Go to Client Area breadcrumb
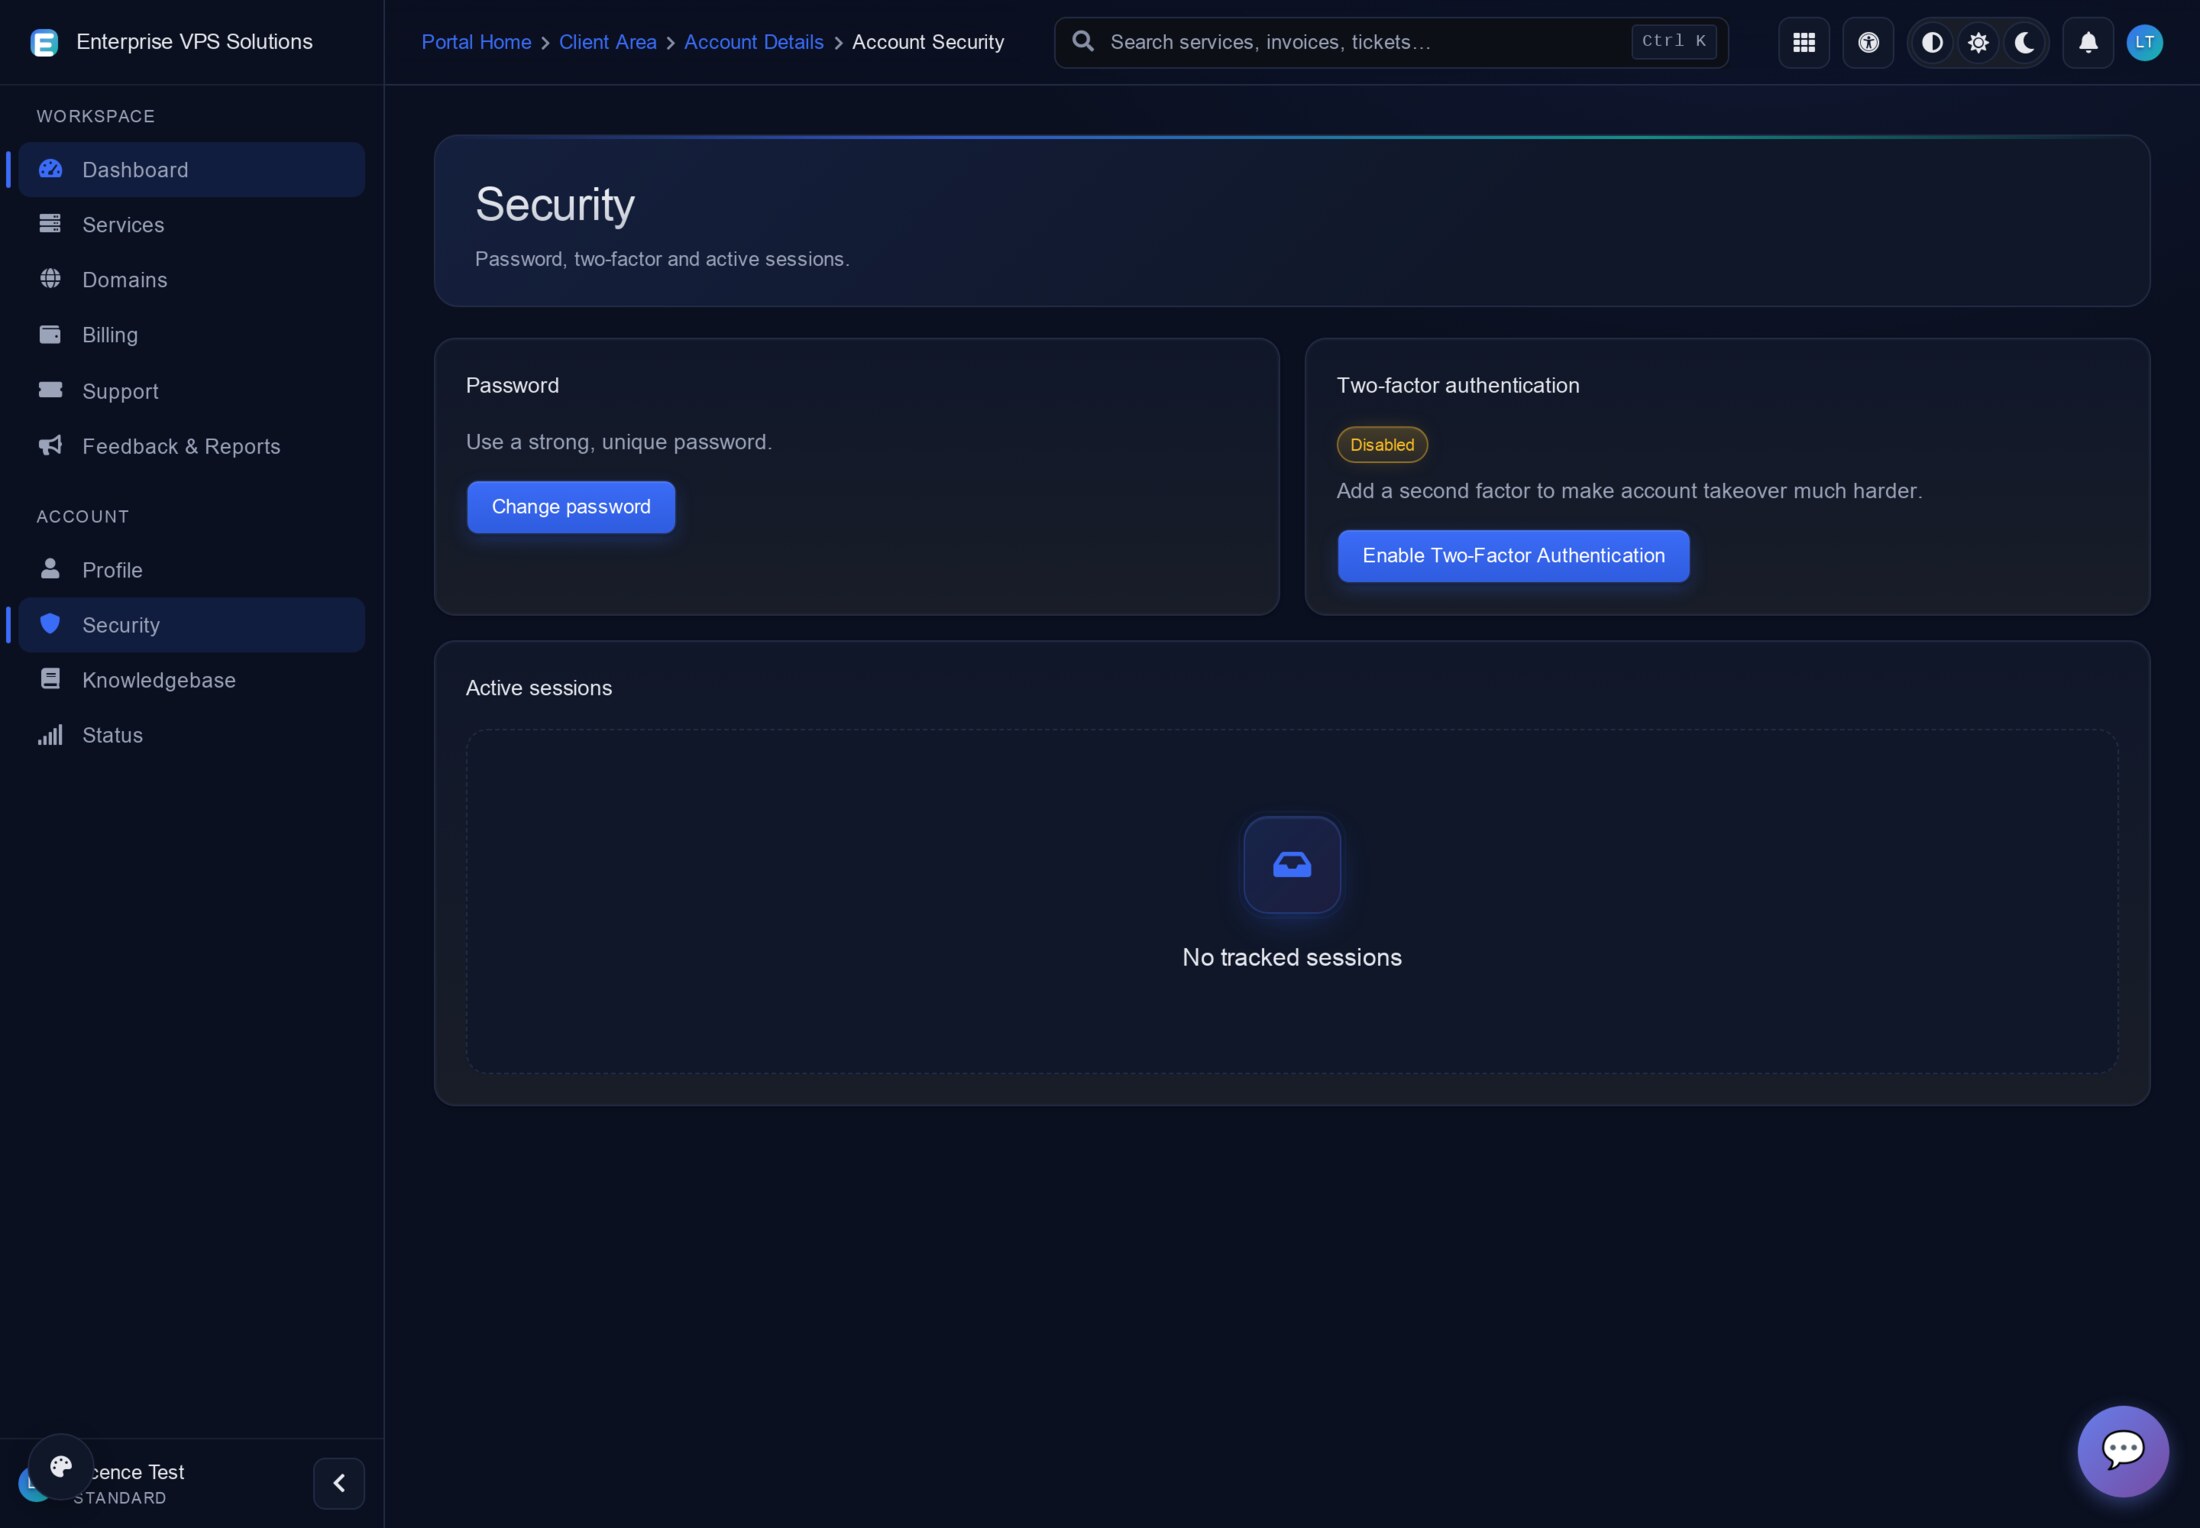 coord(607,42)
